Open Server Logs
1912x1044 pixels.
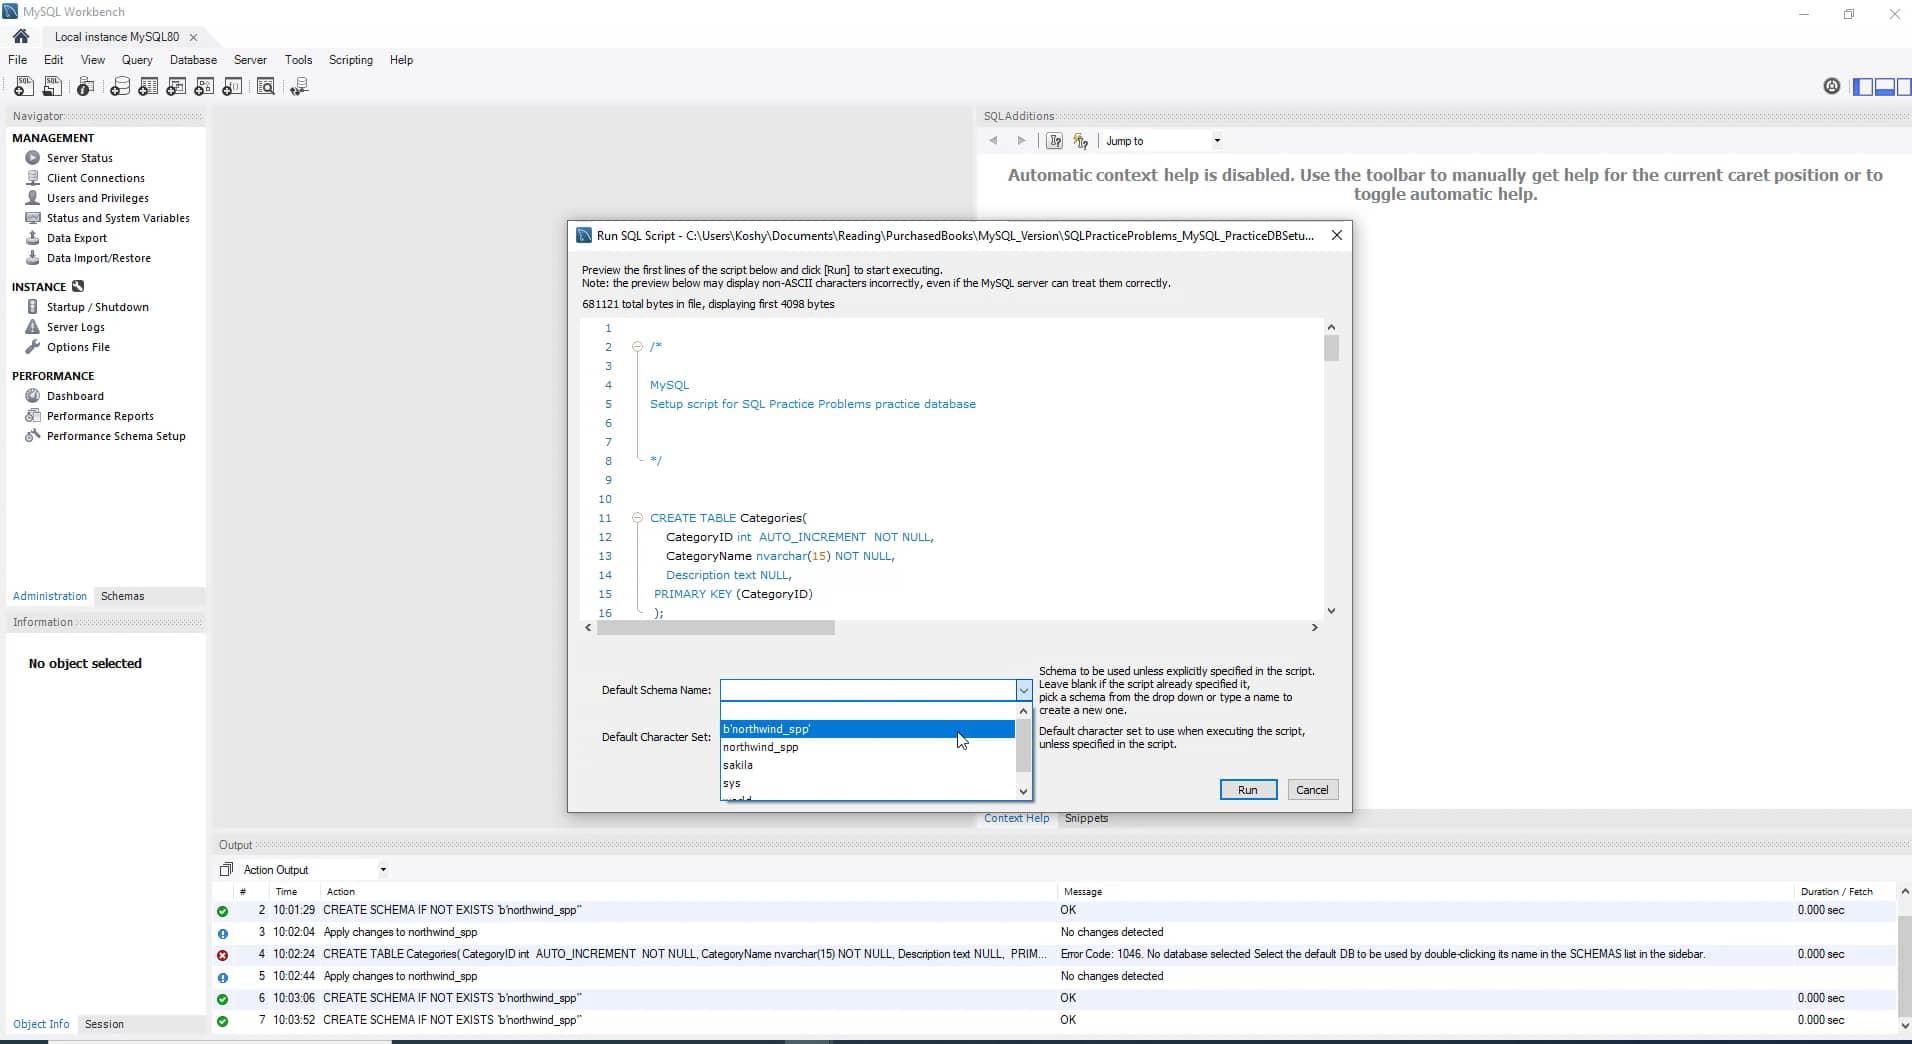pos(75,327)
